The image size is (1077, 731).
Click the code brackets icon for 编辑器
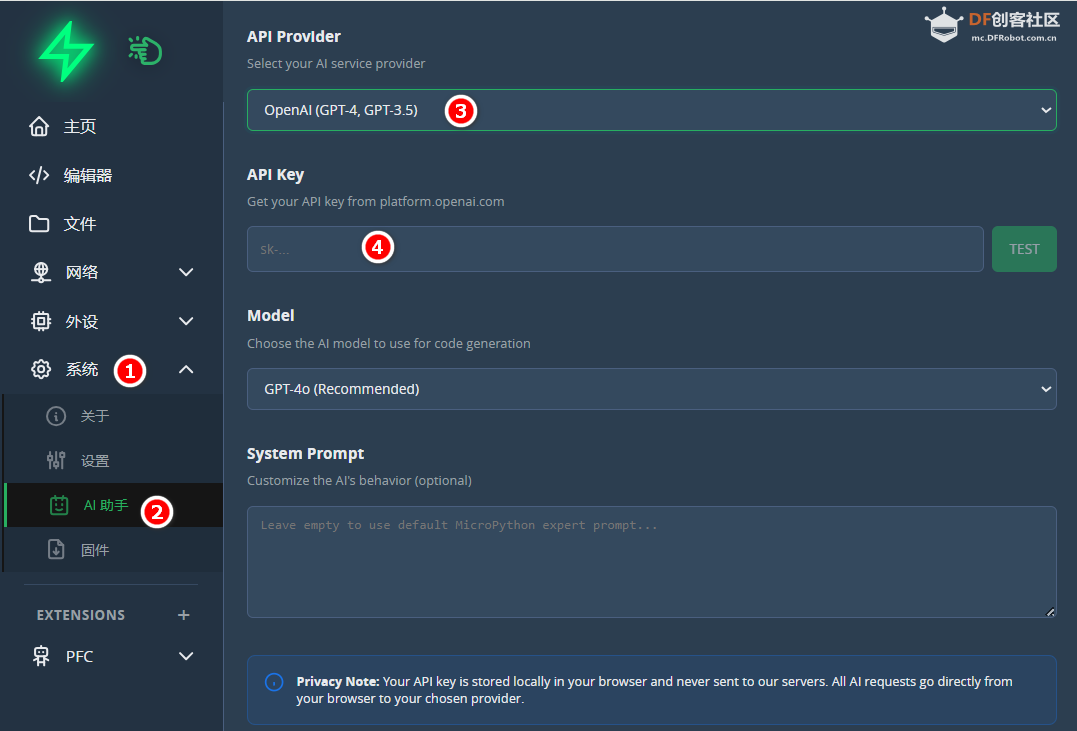[x=39, y=176]
